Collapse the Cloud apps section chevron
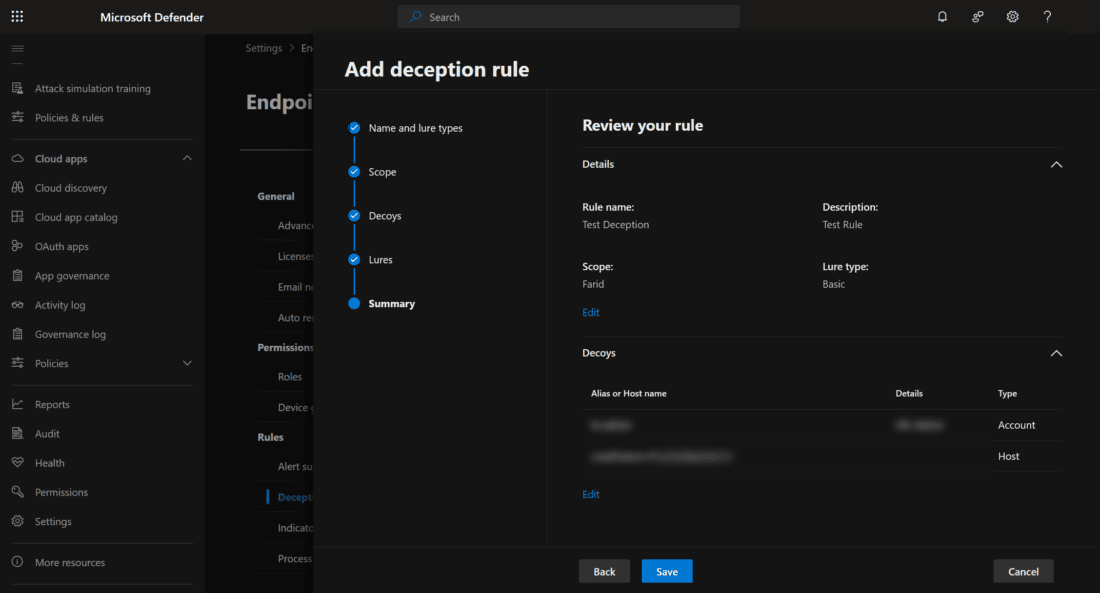This screenshot has width=1100, height=593. [x=187, y=159]
